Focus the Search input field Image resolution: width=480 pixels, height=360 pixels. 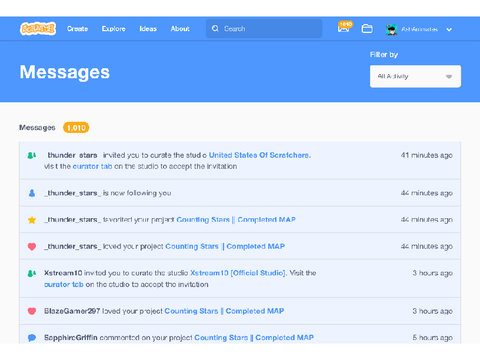click(x=264, y=29)
